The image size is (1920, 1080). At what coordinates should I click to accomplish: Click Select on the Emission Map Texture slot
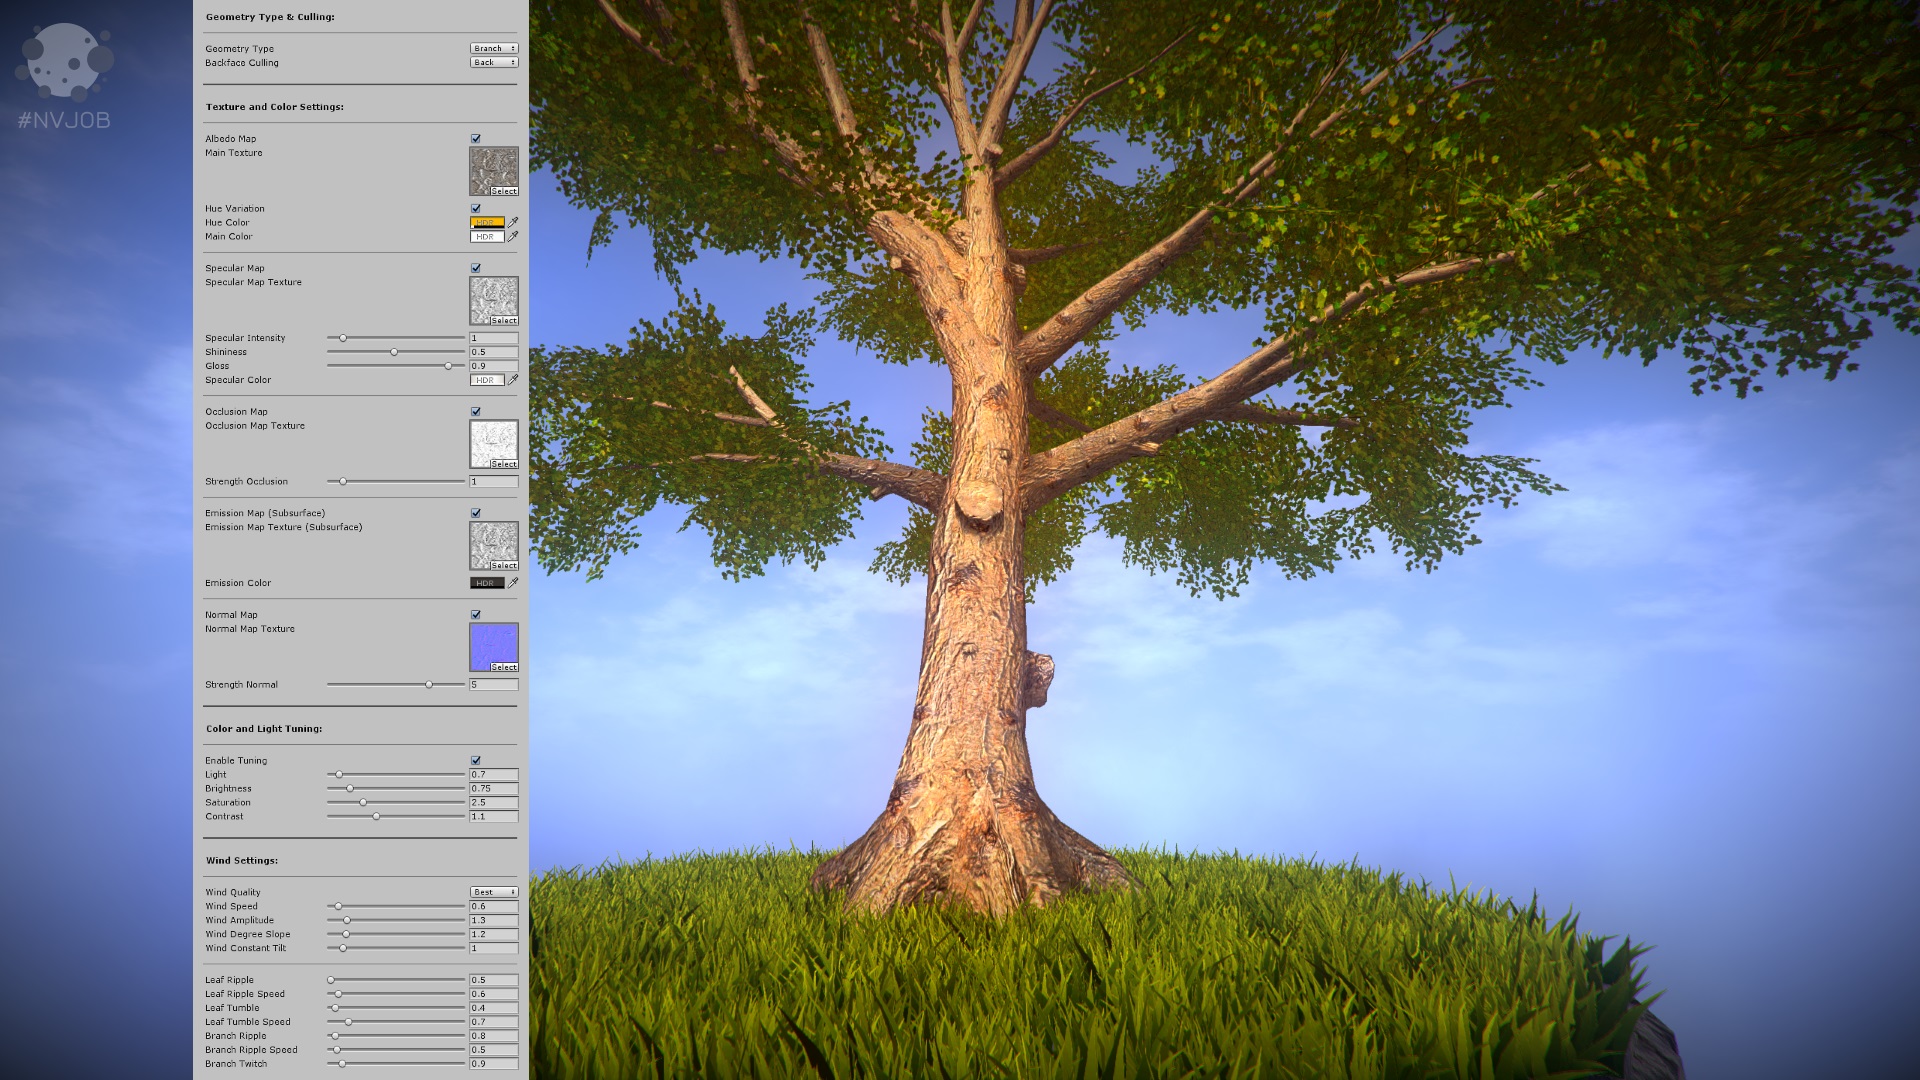(x=504, y=566)
